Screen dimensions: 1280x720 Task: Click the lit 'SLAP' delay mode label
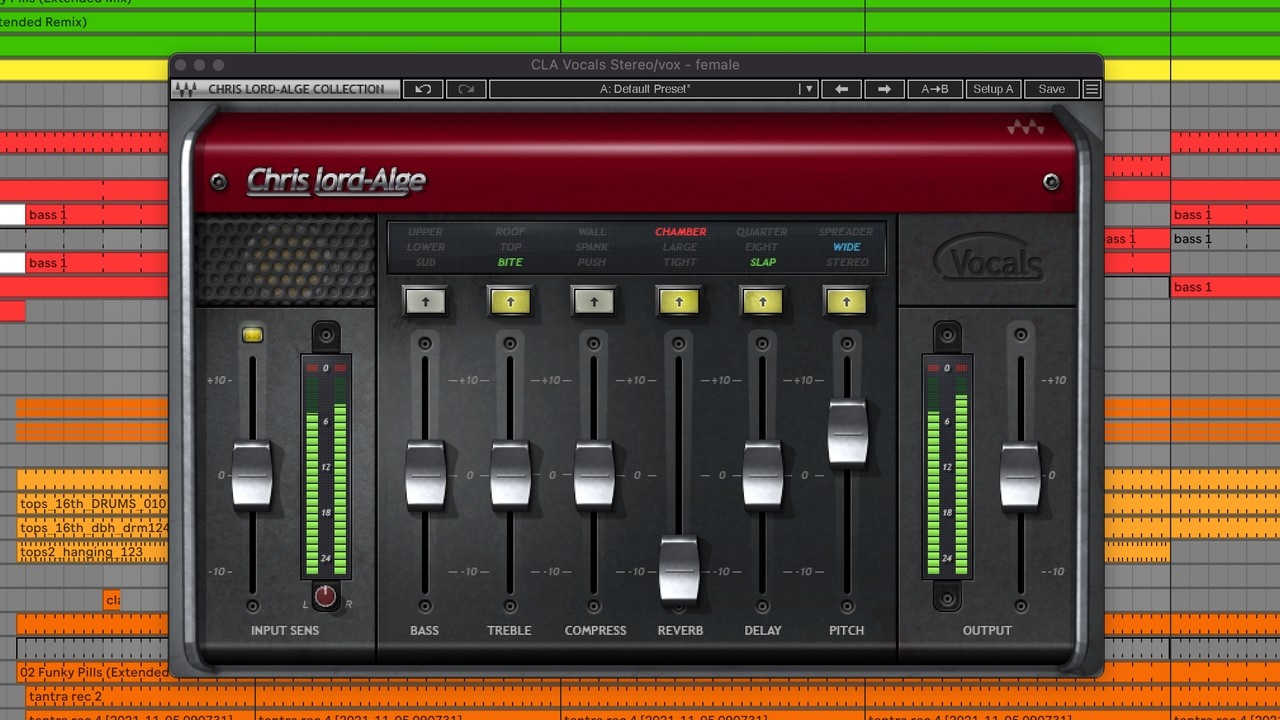[763, 262]
